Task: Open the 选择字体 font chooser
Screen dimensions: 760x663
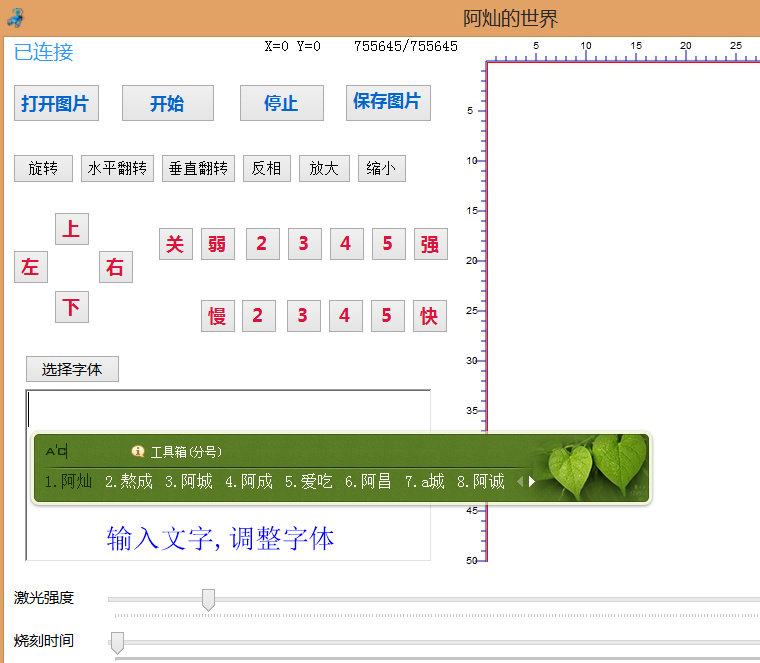Action: (72, 369)
